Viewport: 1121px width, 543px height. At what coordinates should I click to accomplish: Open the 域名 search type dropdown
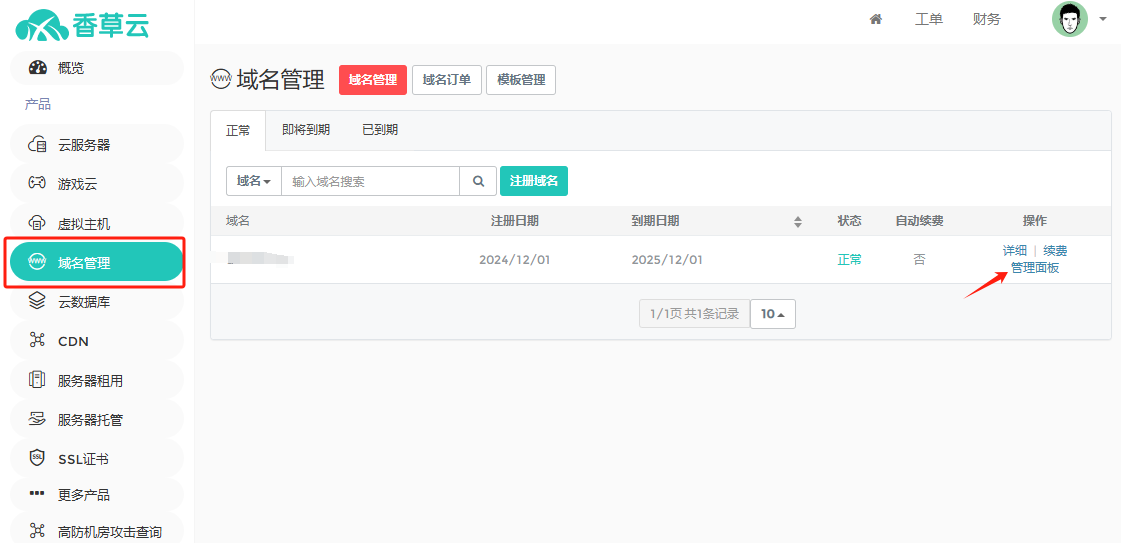click(254, 181)
